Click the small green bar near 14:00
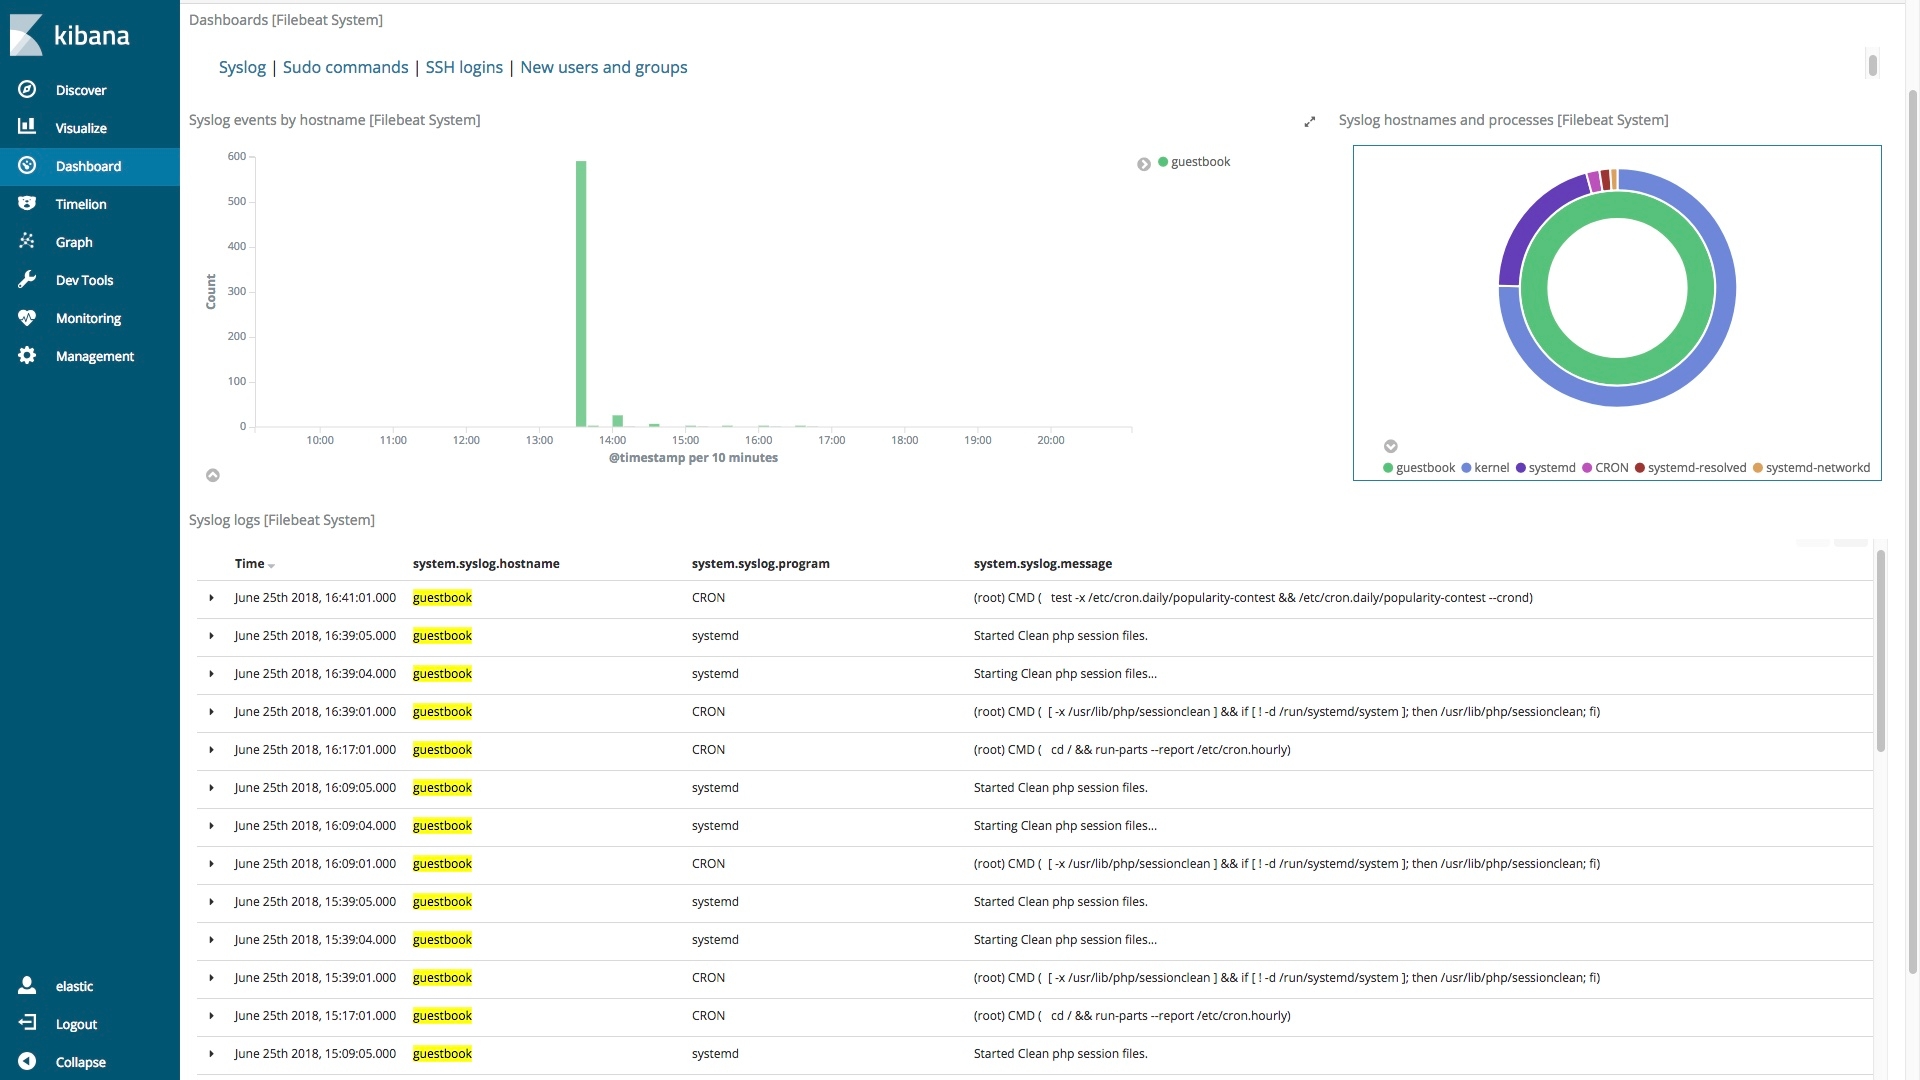Screen dimensions: 1920x1080 [618, 421]
